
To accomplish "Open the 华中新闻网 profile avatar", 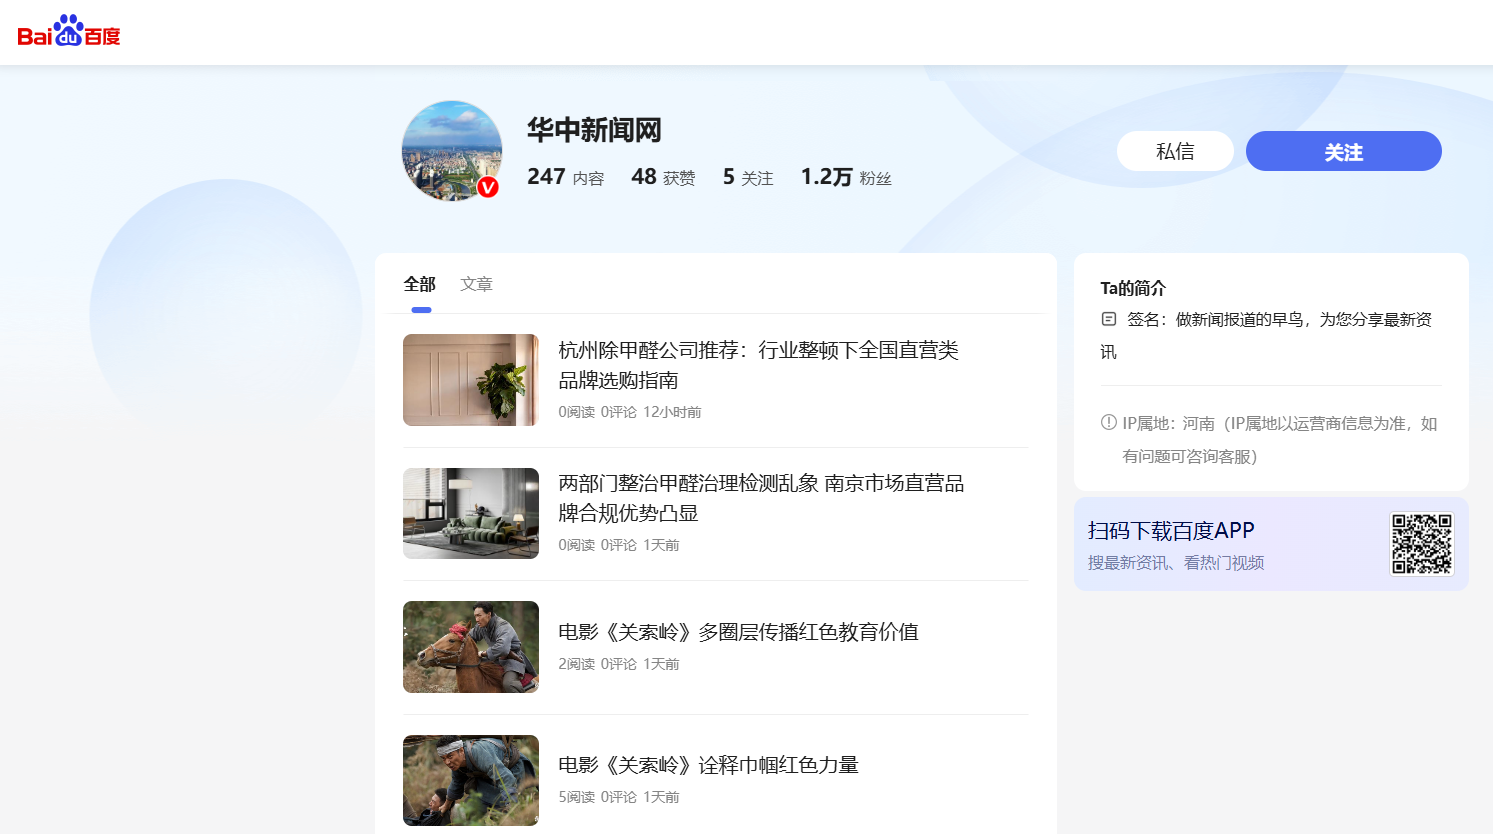I will (452, 151).
